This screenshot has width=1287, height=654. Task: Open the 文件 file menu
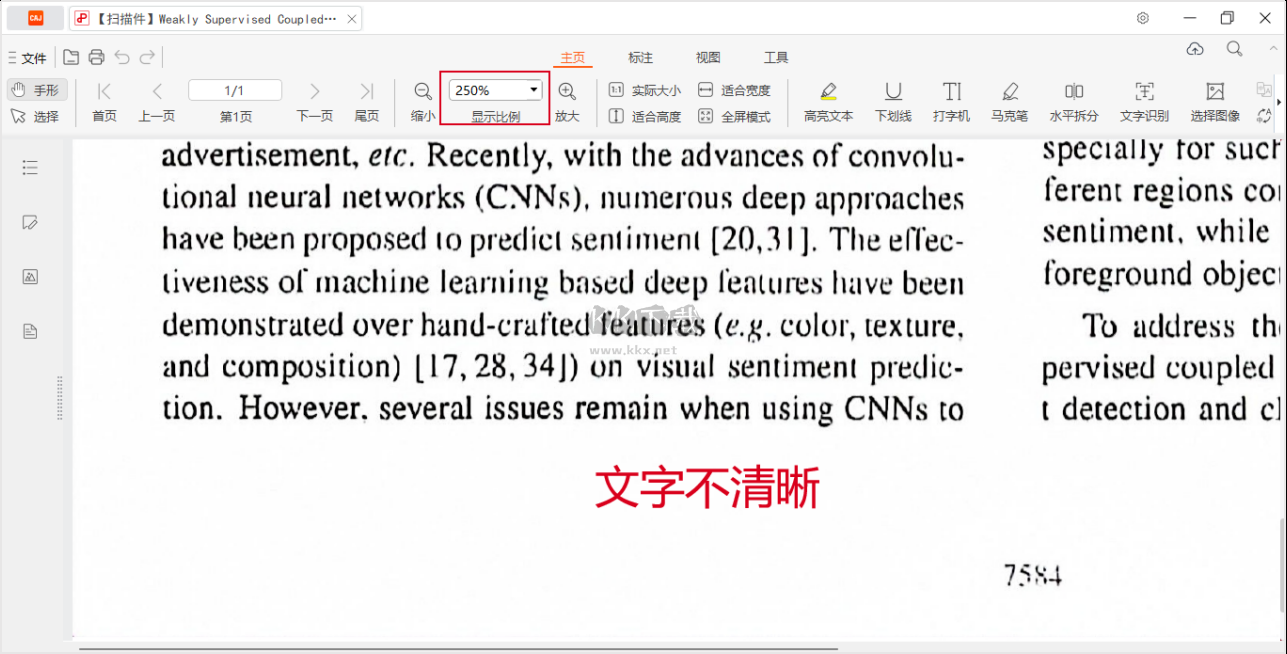pyautogui.click(x=27, y=58)
